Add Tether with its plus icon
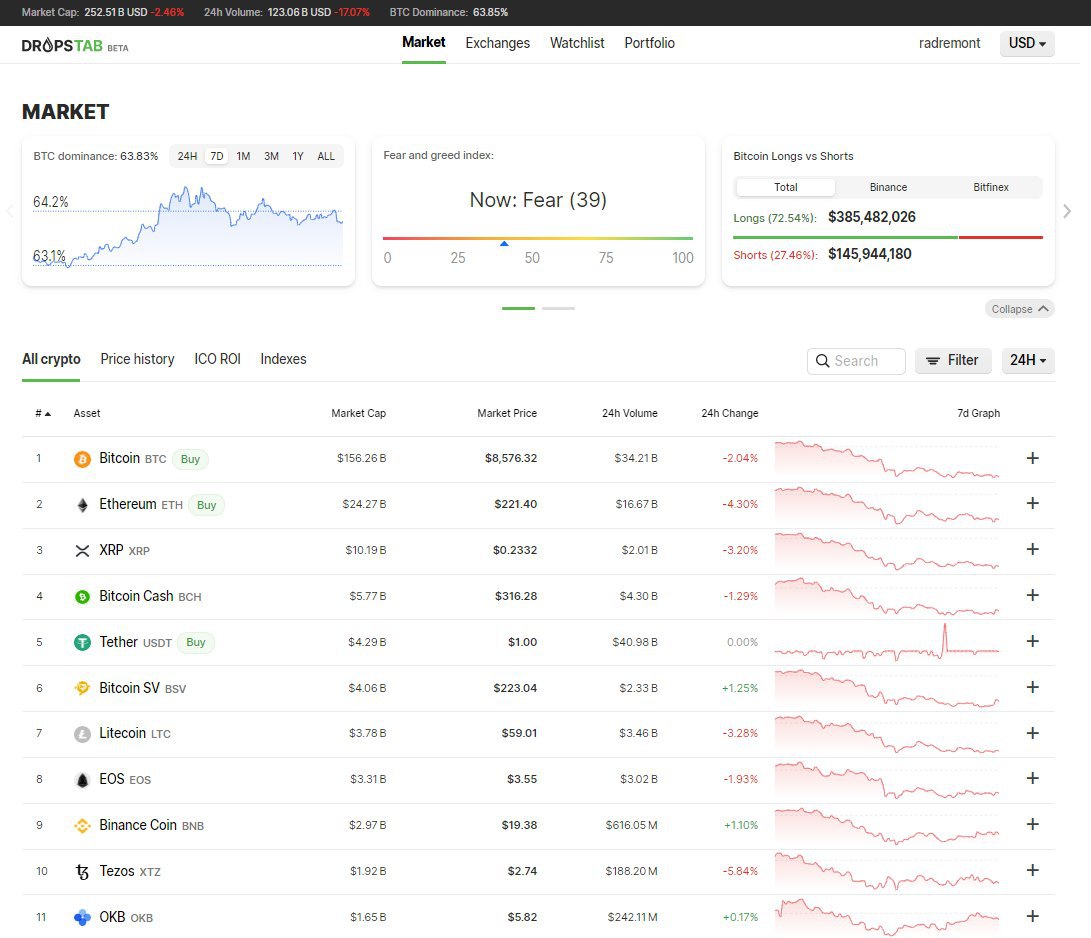Viewport: 1091px width, 938px height. pyautogui.click(x=1033, y=641)
